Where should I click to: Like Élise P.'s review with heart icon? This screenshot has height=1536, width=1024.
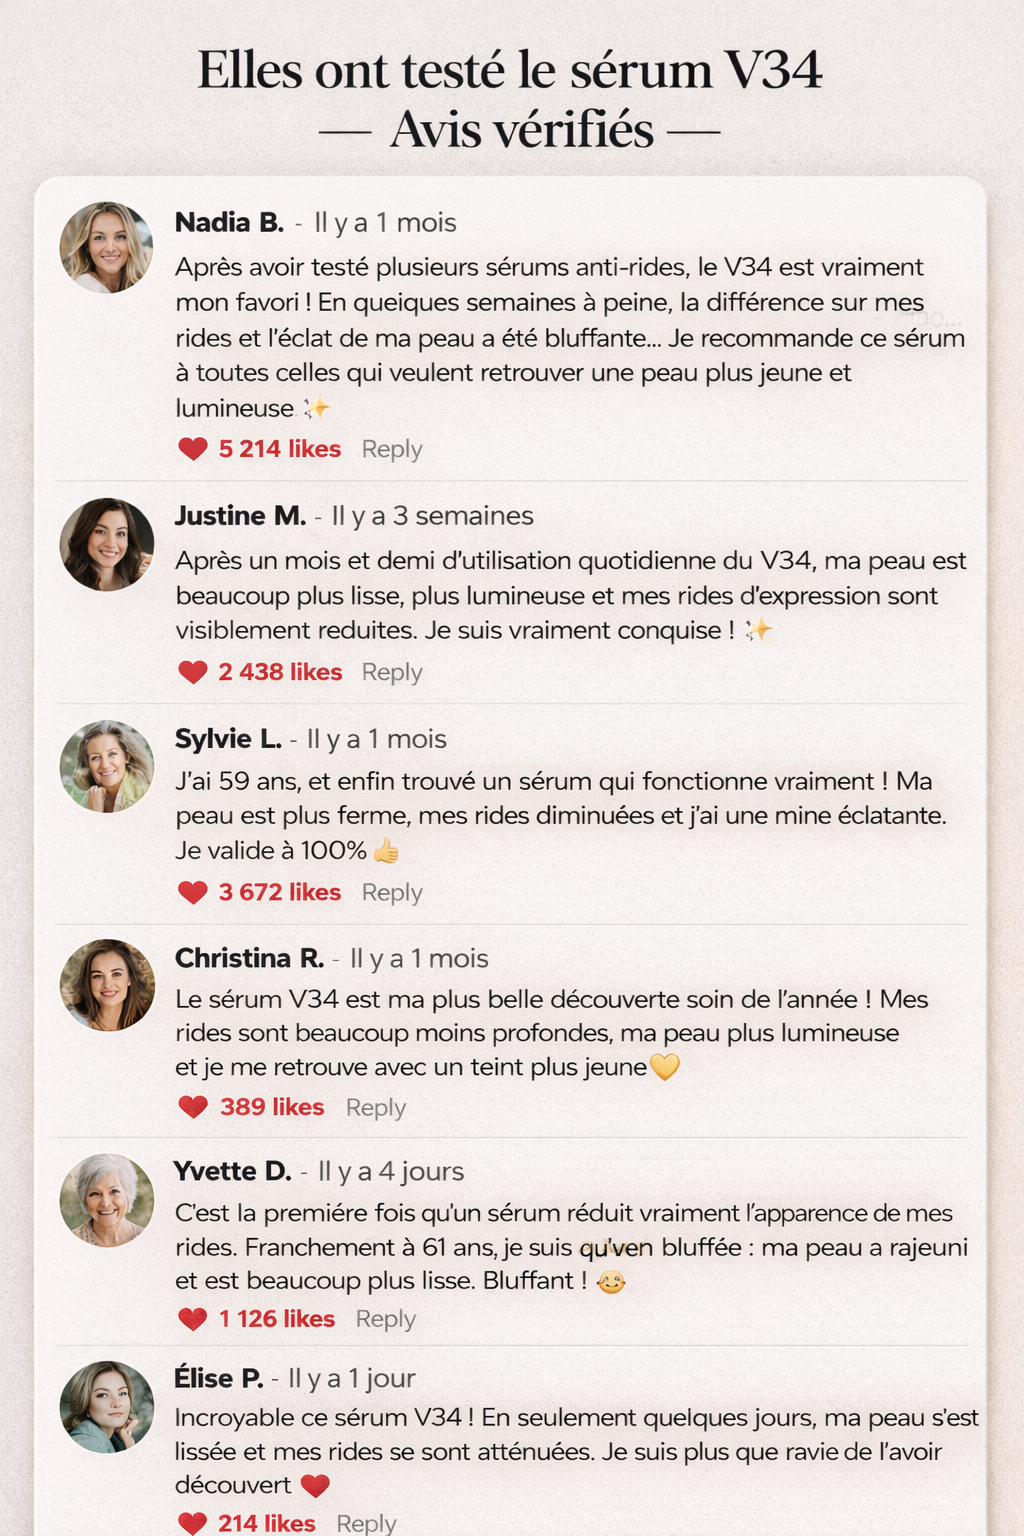coord(192,1523)
